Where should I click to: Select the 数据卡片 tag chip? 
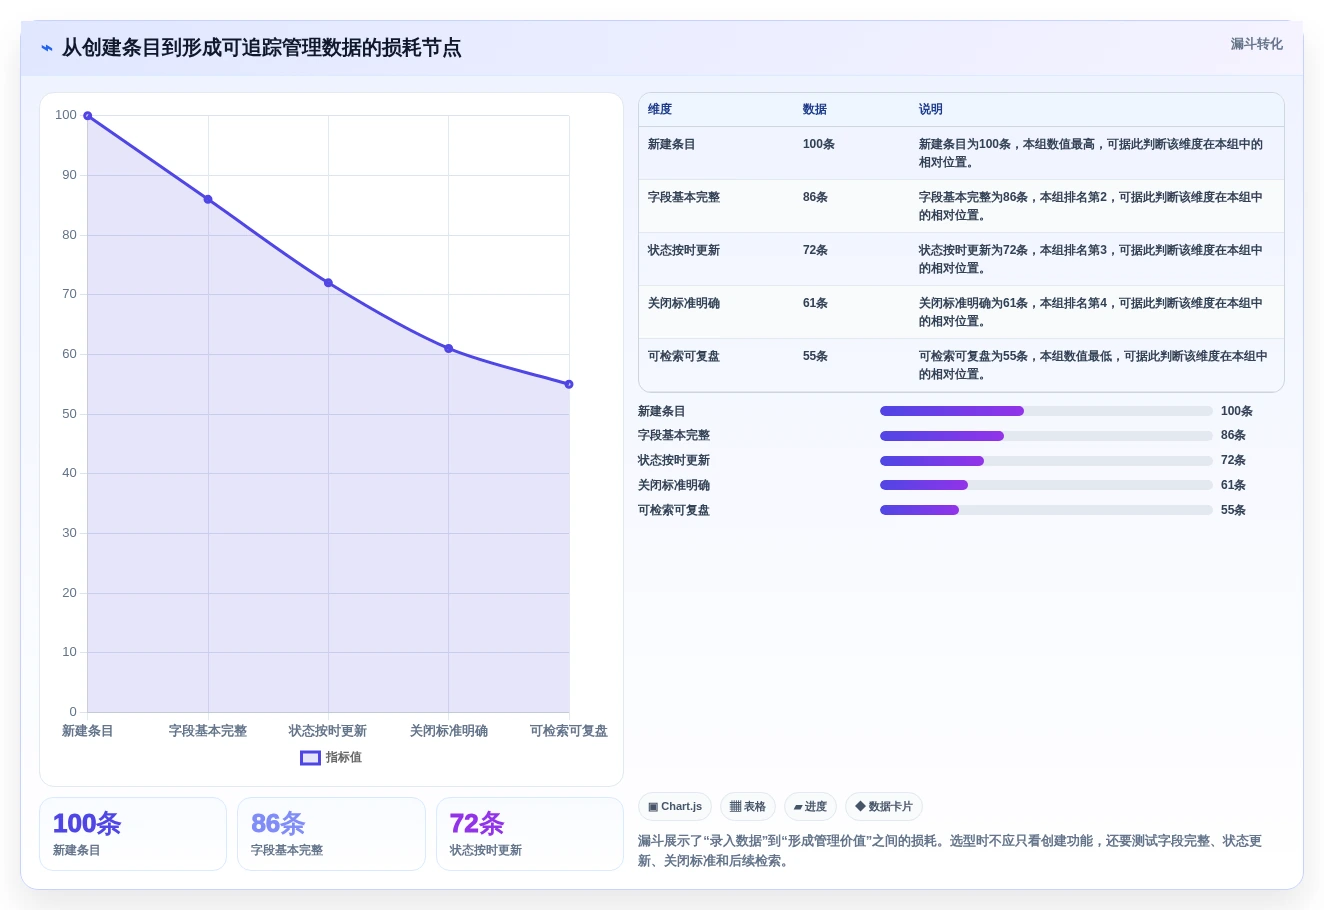click(884, 807)
